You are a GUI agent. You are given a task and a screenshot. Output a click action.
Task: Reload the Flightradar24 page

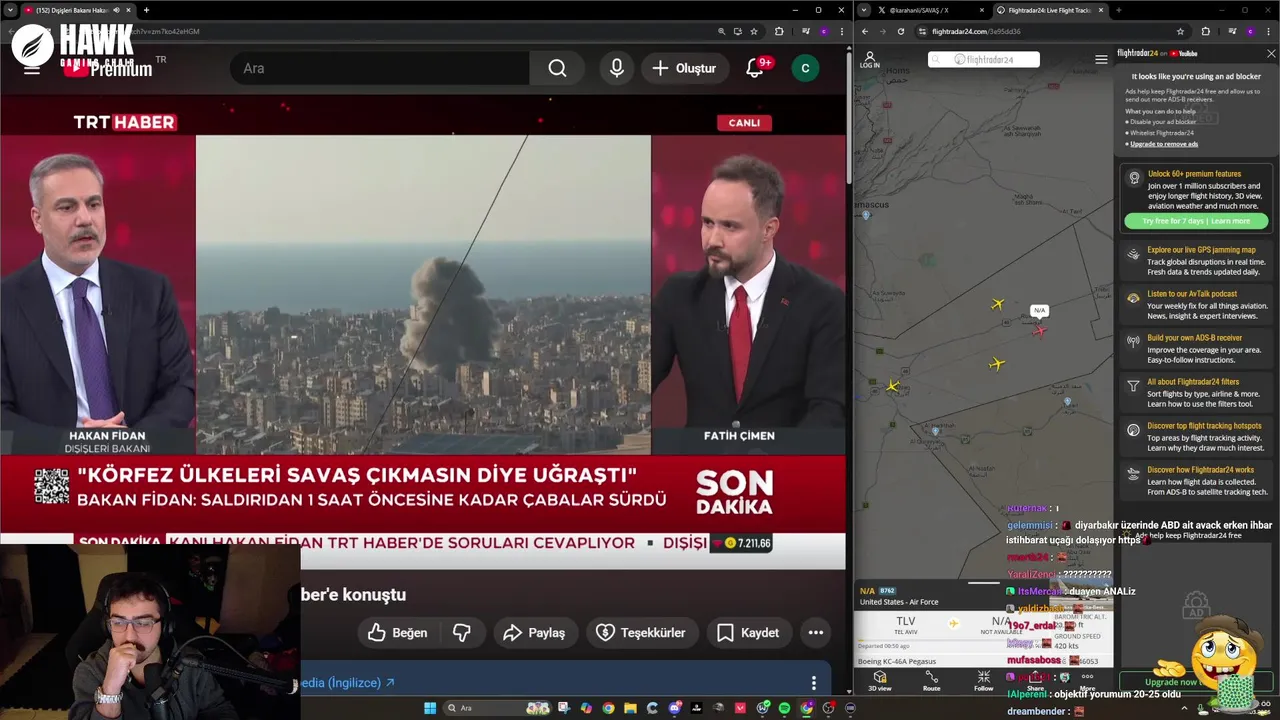pyautogui.click(x=900, y=31)
